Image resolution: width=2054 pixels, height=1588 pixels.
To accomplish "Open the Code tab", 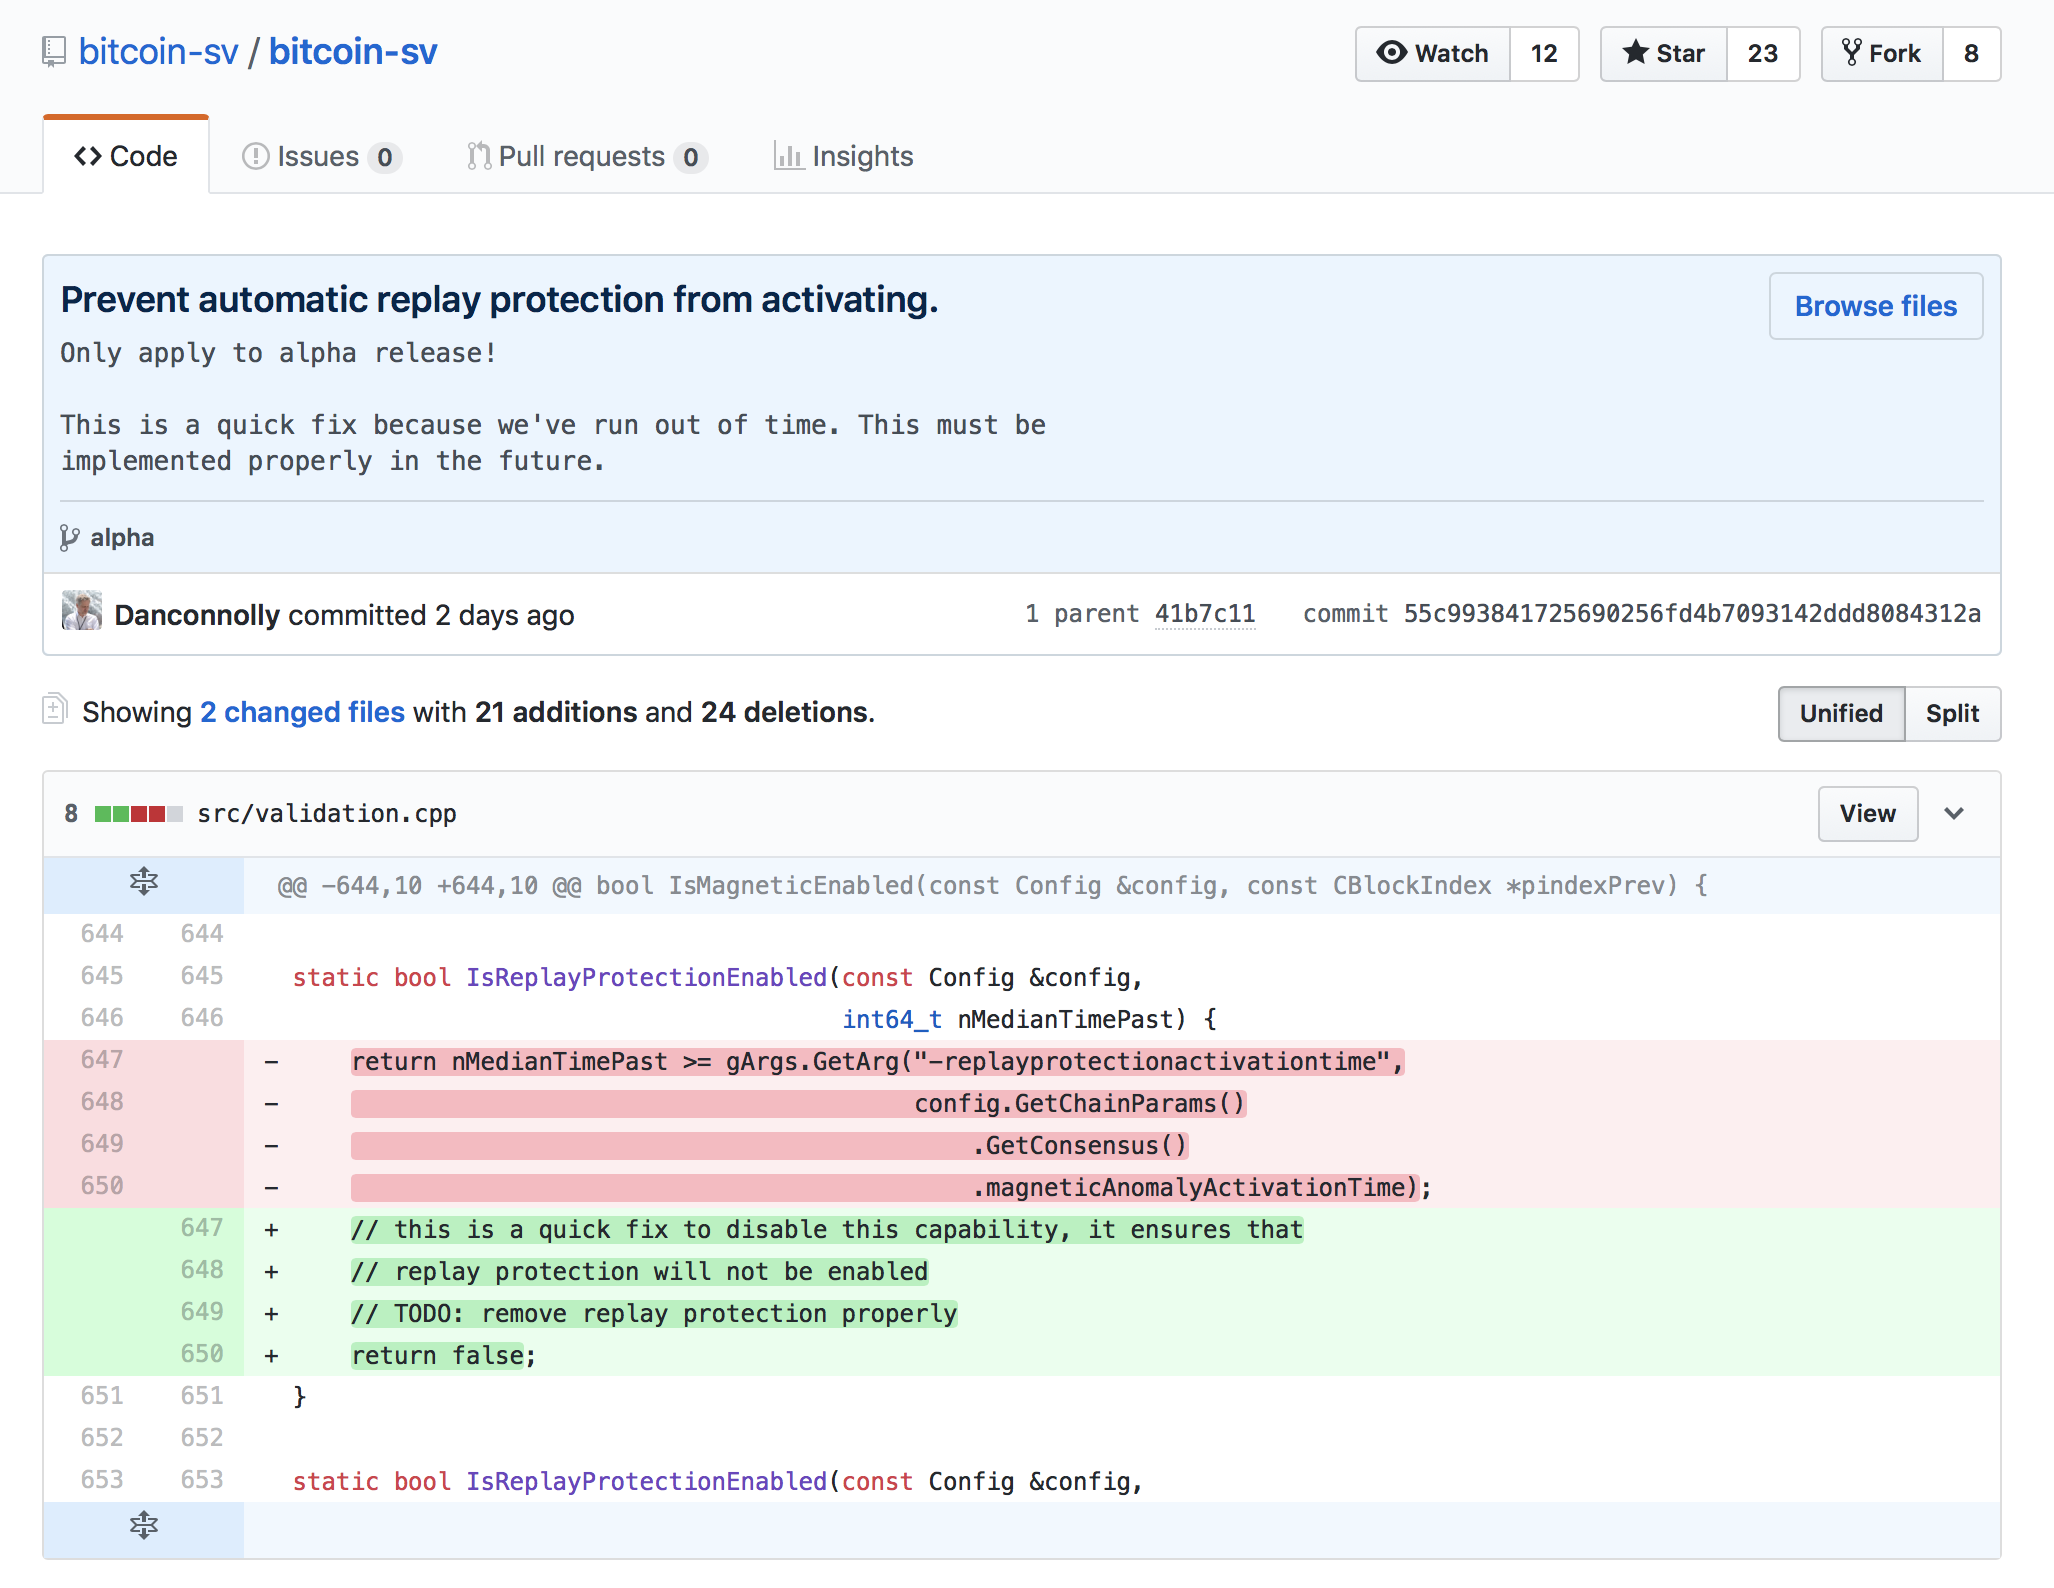I will pyautogui.click(x=126, y=156).
